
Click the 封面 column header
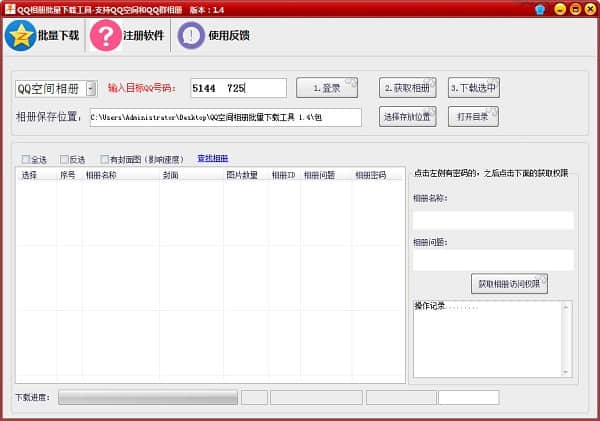tap(171, 175)
